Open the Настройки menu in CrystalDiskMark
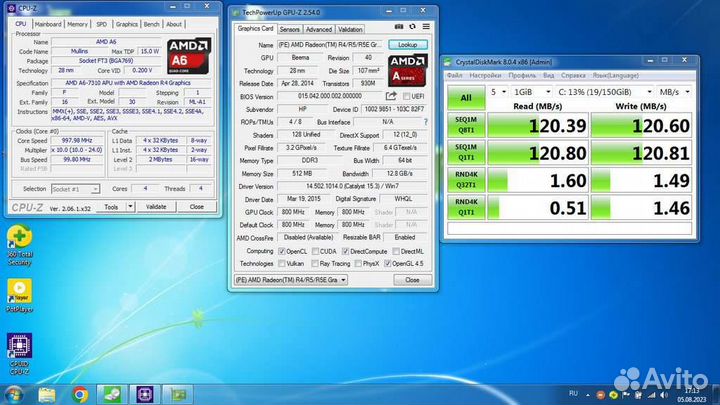This screenshot has width=720, height=405. tap(485, 75)
